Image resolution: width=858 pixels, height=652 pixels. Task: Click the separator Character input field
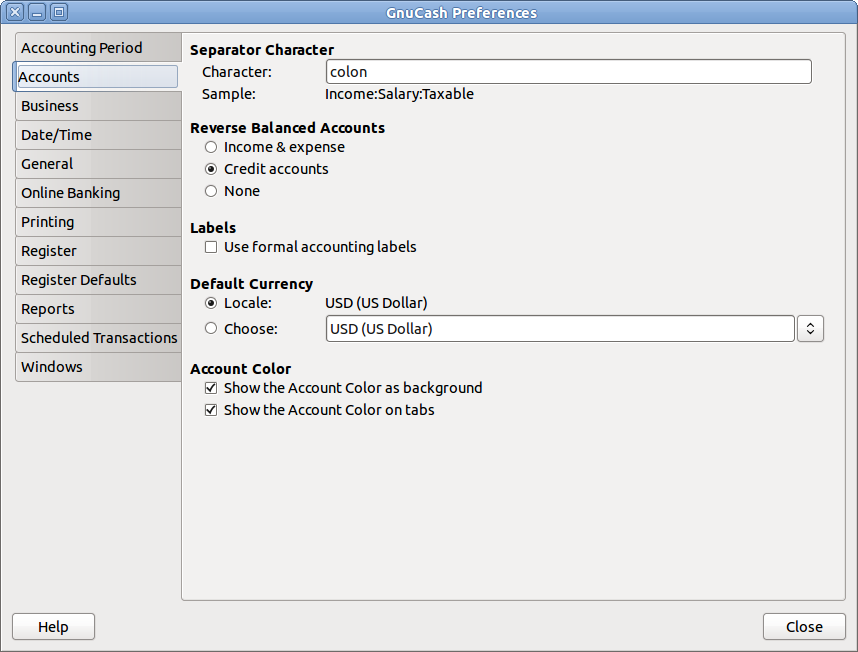[568, 72]
